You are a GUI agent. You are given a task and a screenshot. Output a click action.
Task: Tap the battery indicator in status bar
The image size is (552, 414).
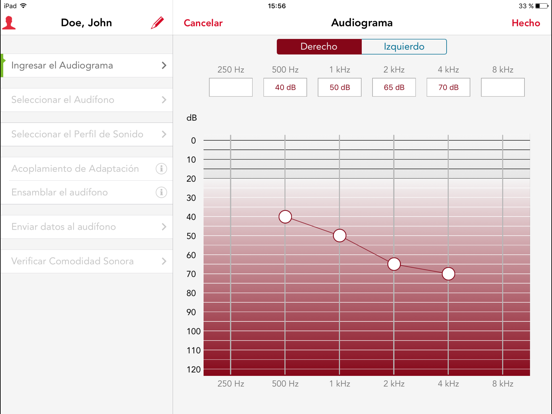[x=542, y=6]
